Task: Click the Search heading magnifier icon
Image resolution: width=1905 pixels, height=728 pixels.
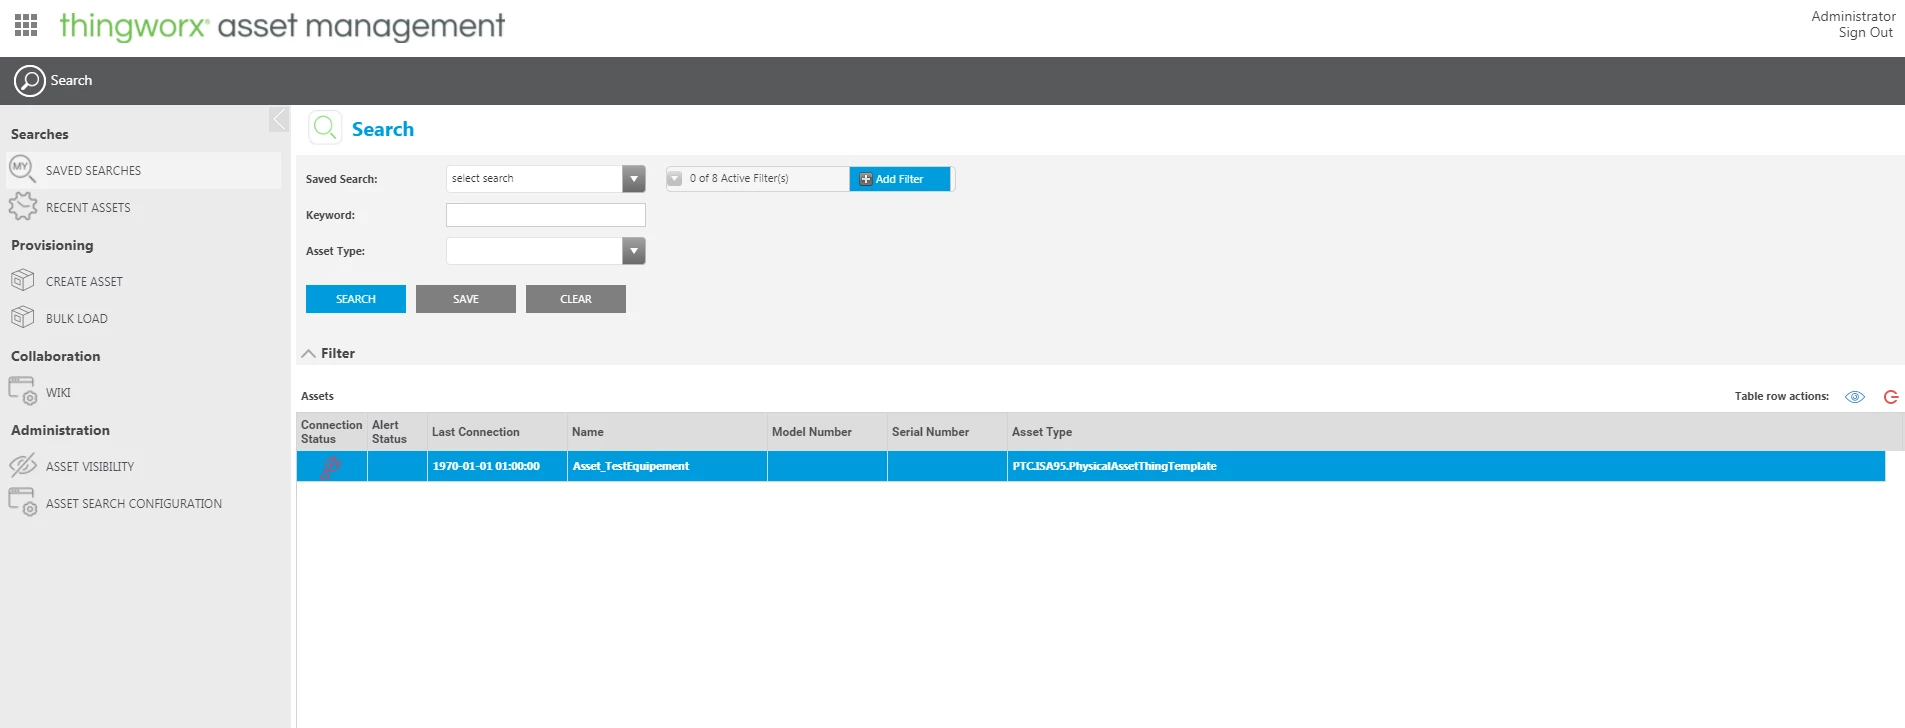Action: pyautogui.click(x=325, y=128)
